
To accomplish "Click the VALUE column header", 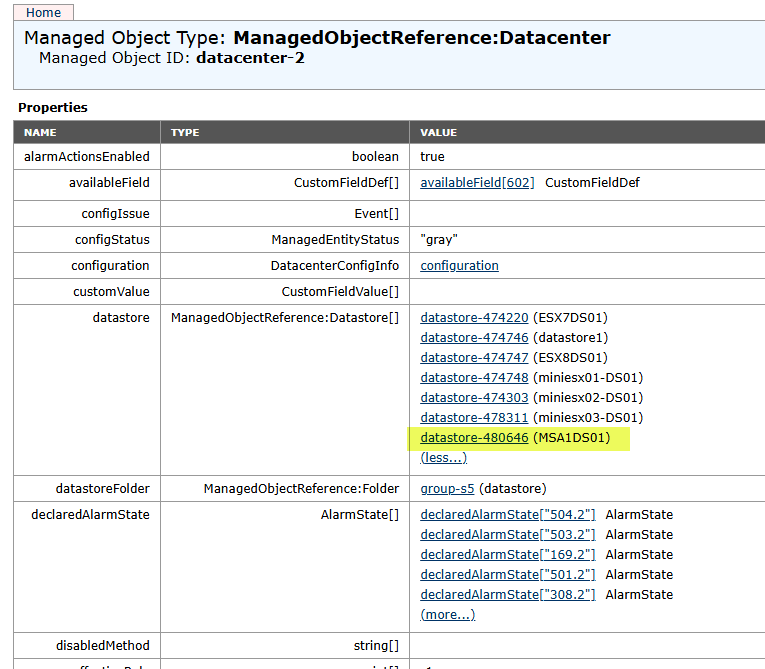I will point(438,132).
